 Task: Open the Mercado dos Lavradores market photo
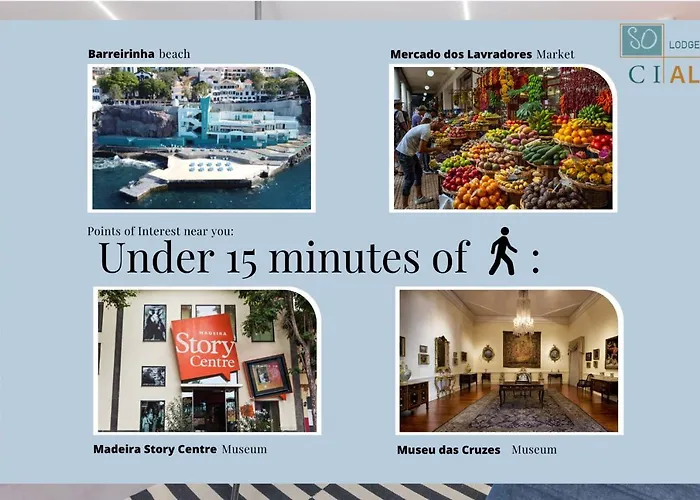[x=502, y=138]
